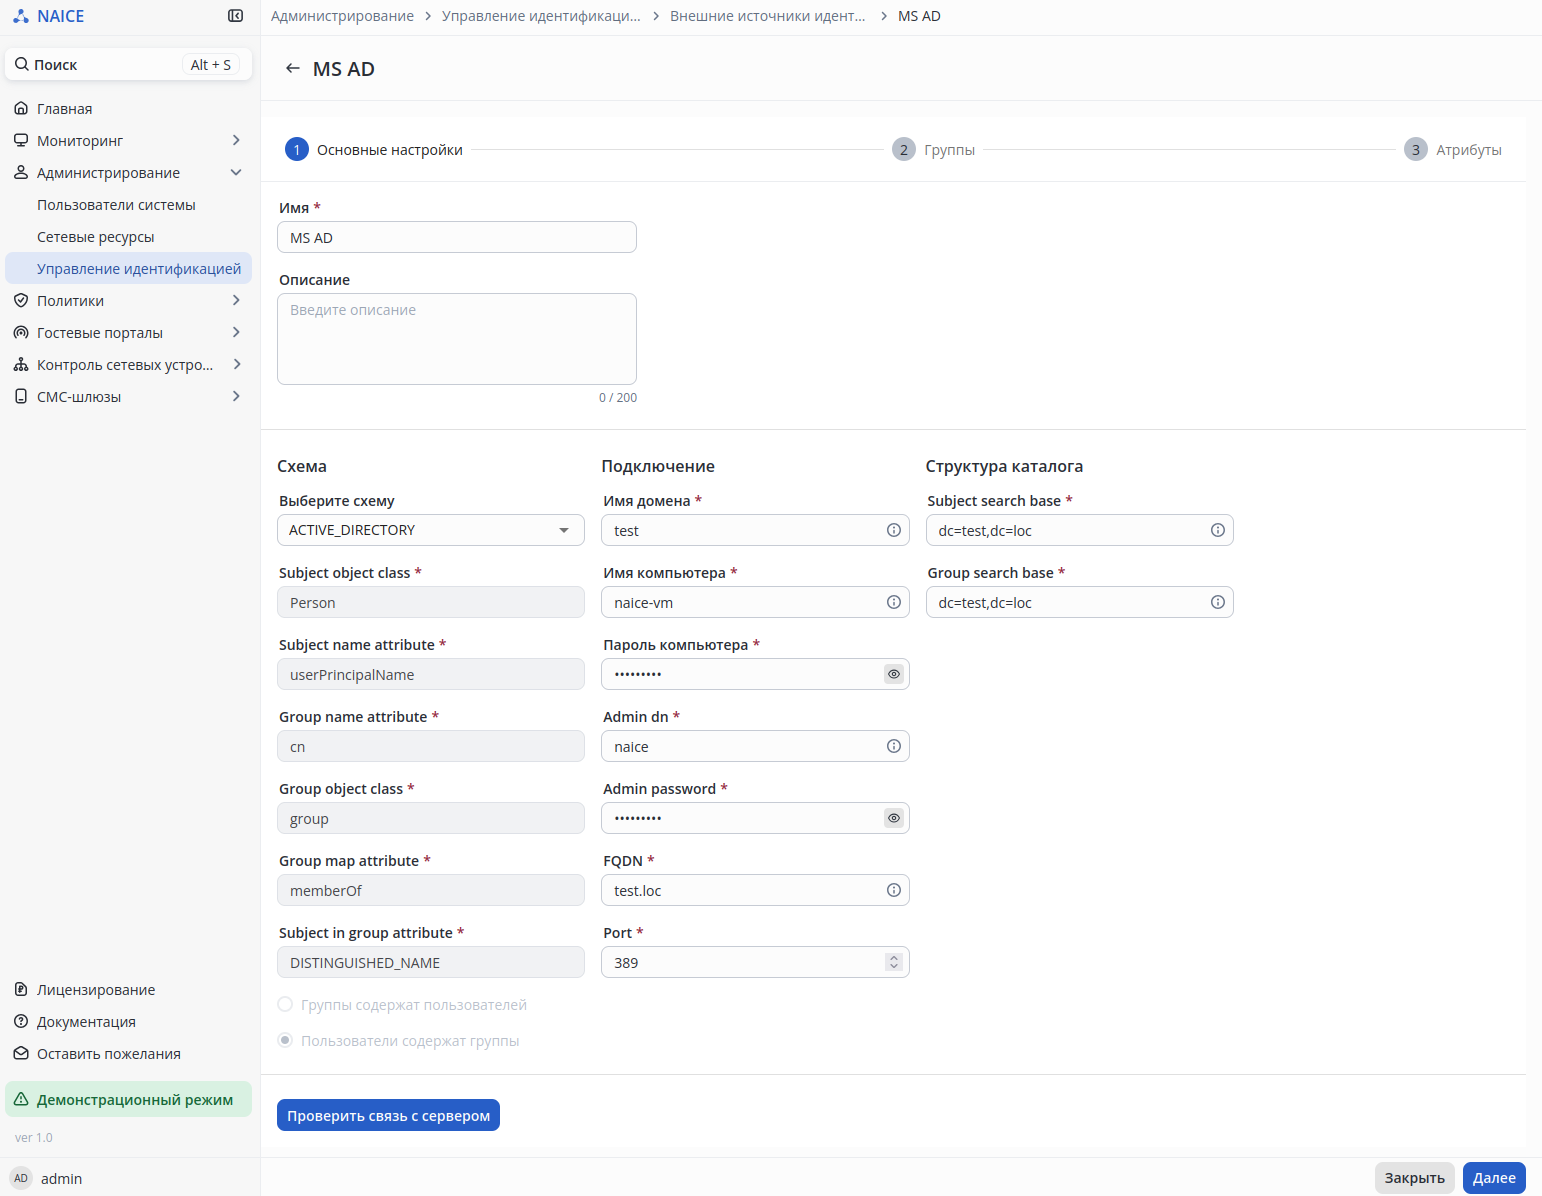Click the back arrow next to MS AD
This screenshot has height=1196, width=1542.
click(292, 68)
